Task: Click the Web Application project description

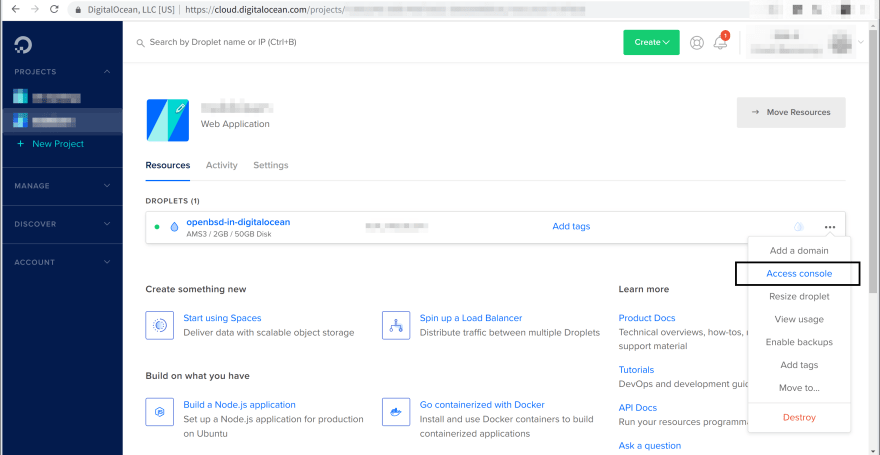Action: [235, 124]
